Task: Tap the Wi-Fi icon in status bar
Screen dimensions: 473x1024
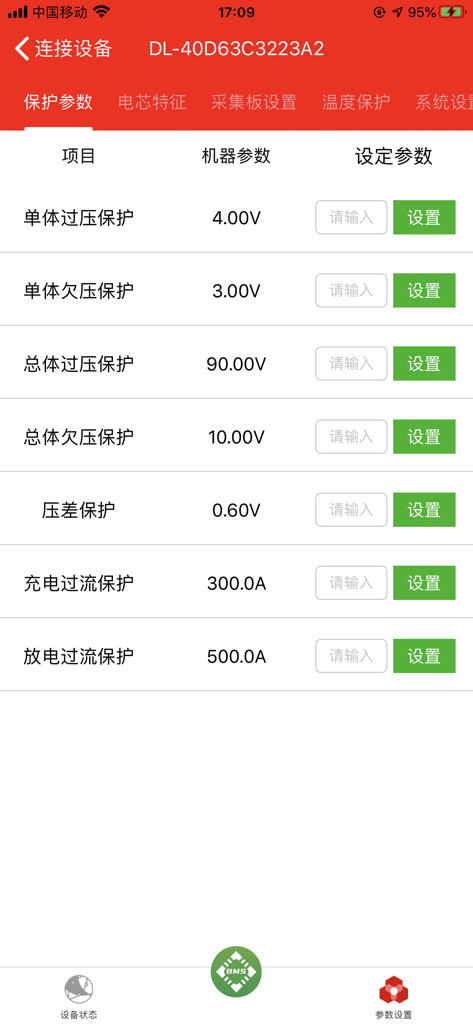Action: (x=101, y=11)
